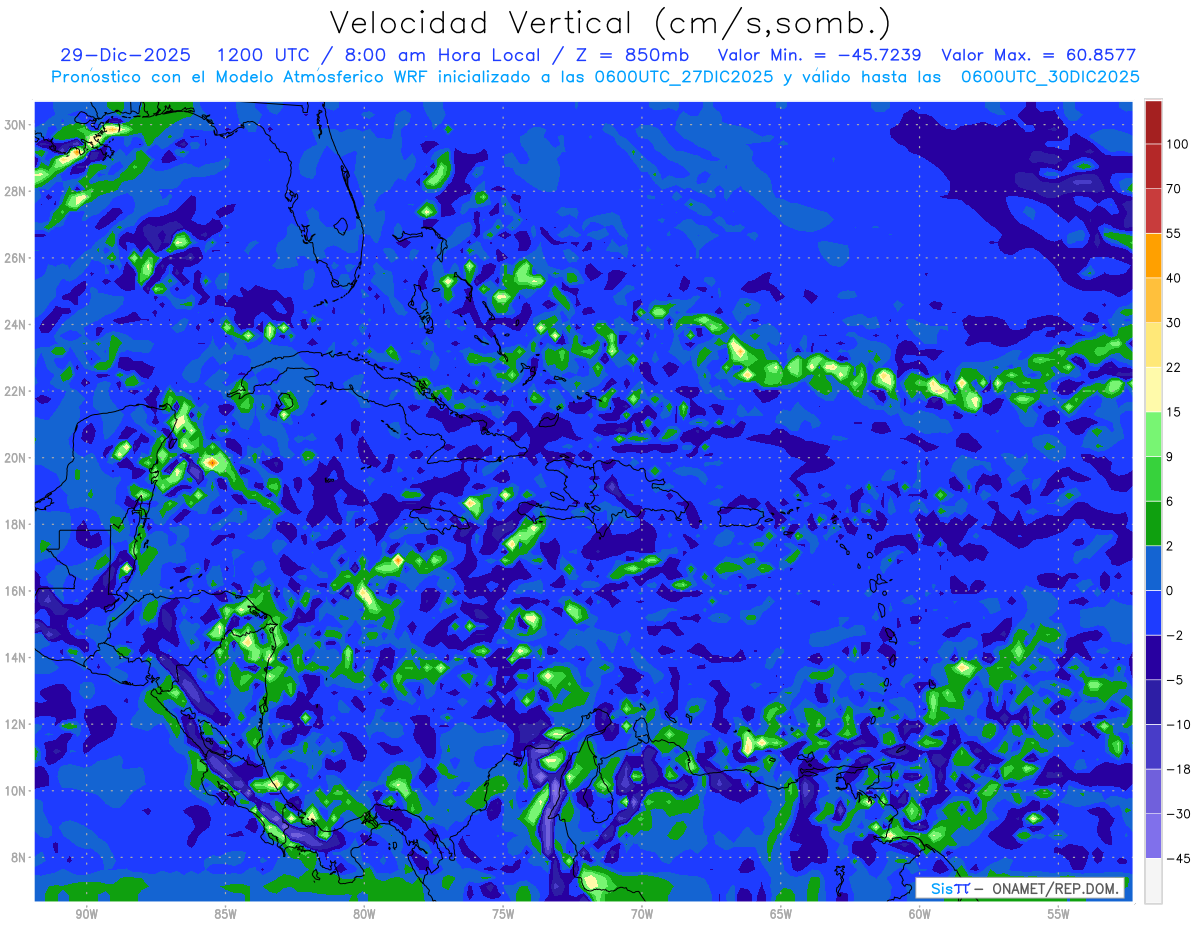Click the "85W" longitude label

pos(225,914)
